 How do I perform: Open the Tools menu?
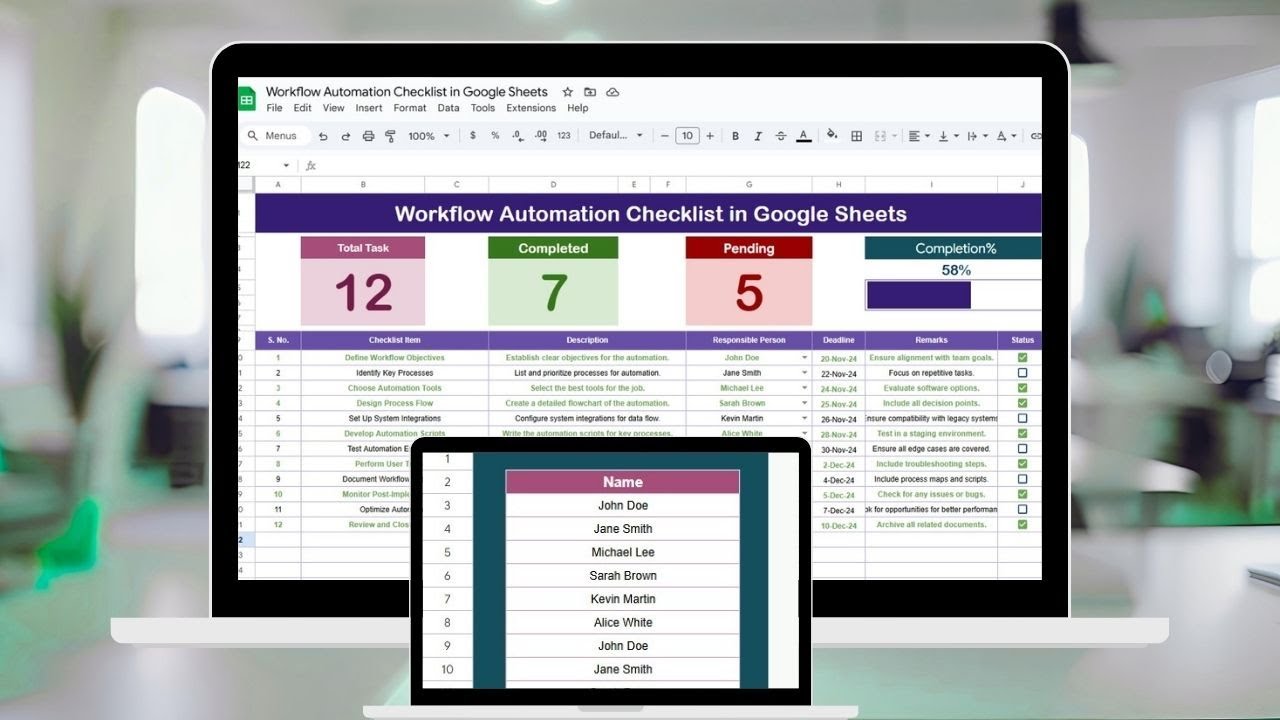pos(483,108)
